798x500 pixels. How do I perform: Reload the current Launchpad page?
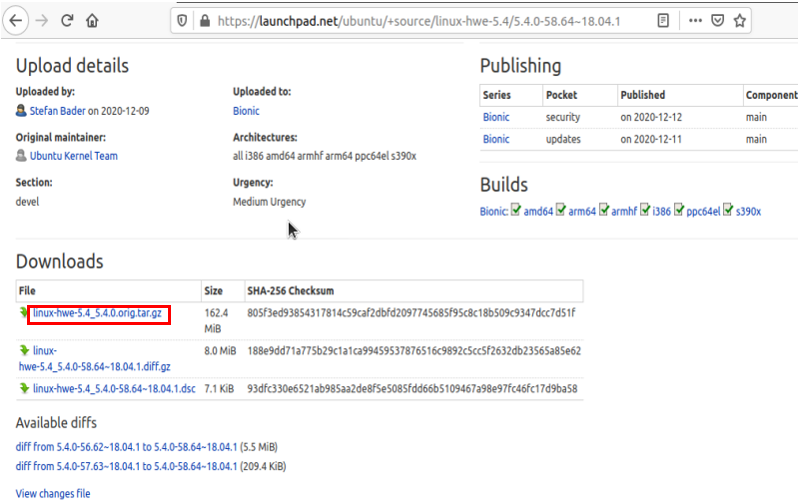click(67, 21)
